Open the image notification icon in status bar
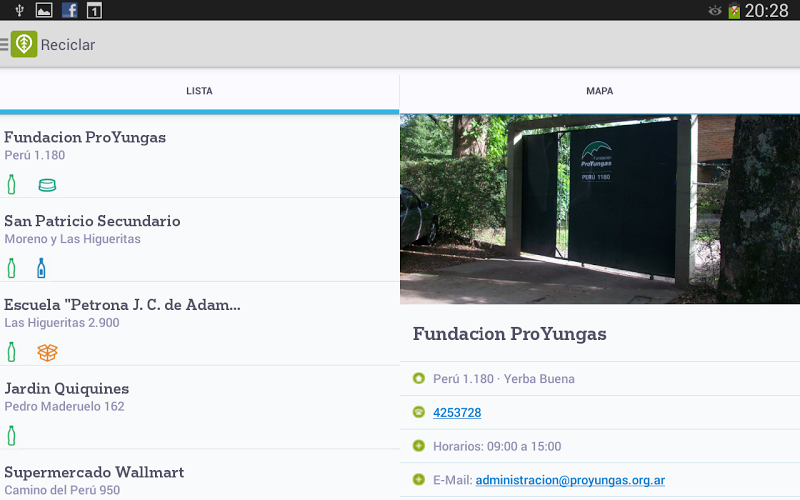 (x=44, y=10)
